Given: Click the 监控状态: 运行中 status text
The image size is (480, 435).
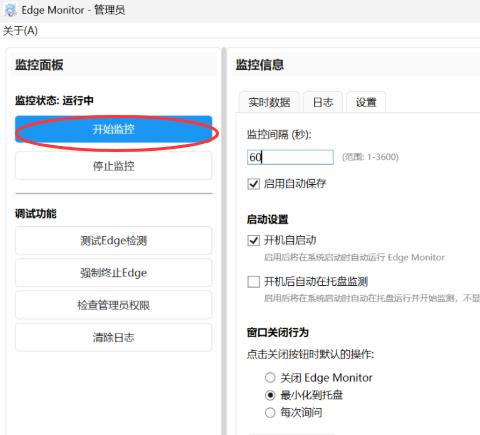Looking at the screenshot, I should pos(54,100).
